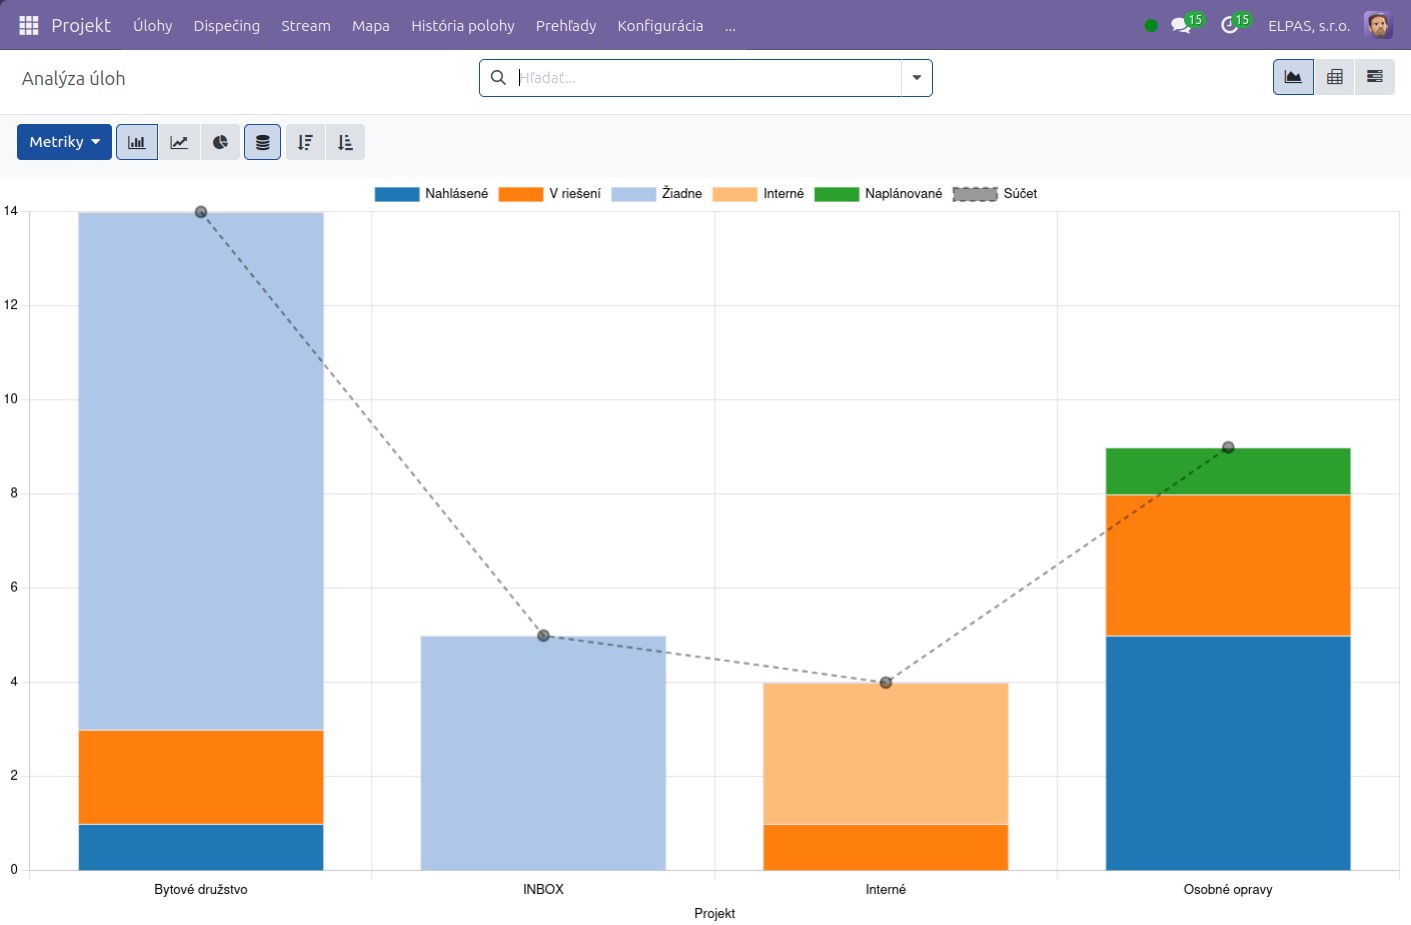Open the História polohy menu
The width and height of the screenshot is (1411, 925).
coord(463,25)
